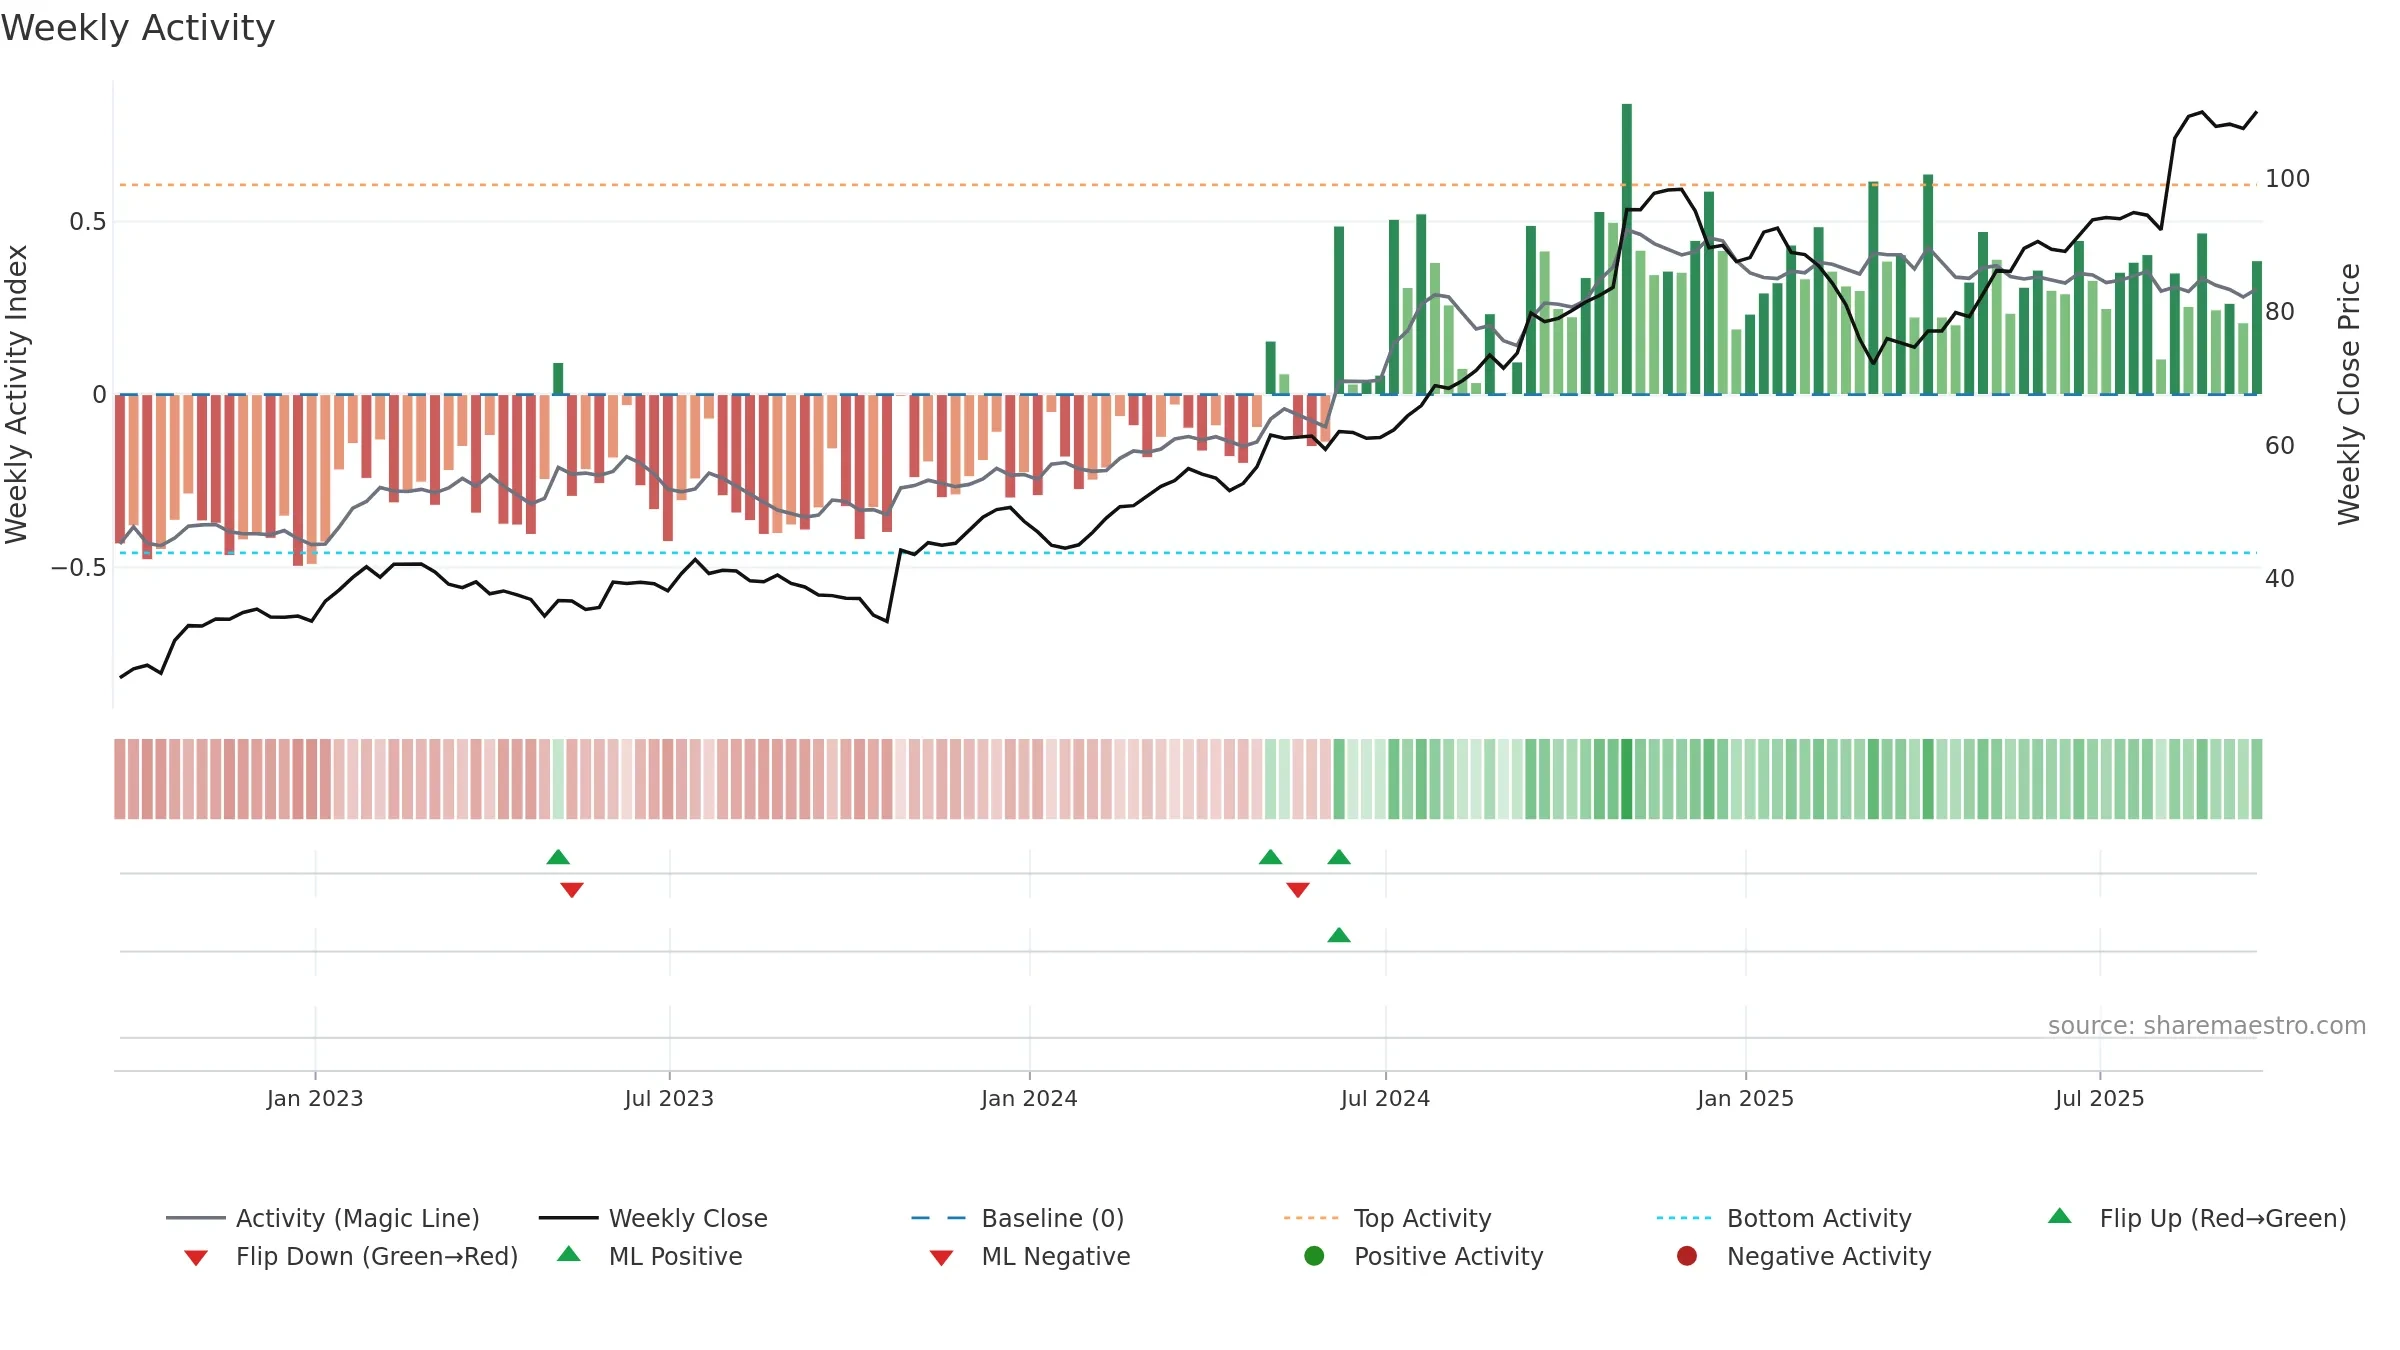Toggle the Top Activity legend entry
The image size is (2400, 1350).
click(1388, 1218)
